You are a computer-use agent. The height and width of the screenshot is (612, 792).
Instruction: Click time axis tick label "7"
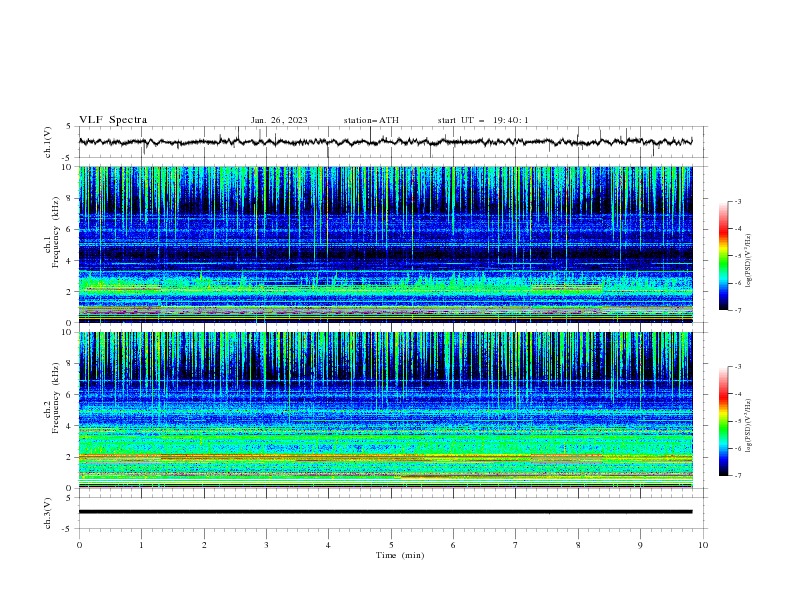tap(516, 545)
